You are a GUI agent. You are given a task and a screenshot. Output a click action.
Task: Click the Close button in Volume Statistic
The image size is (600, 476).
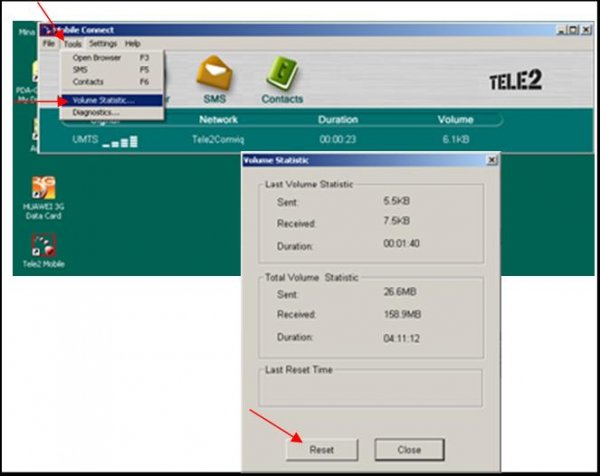coord(409,450)
